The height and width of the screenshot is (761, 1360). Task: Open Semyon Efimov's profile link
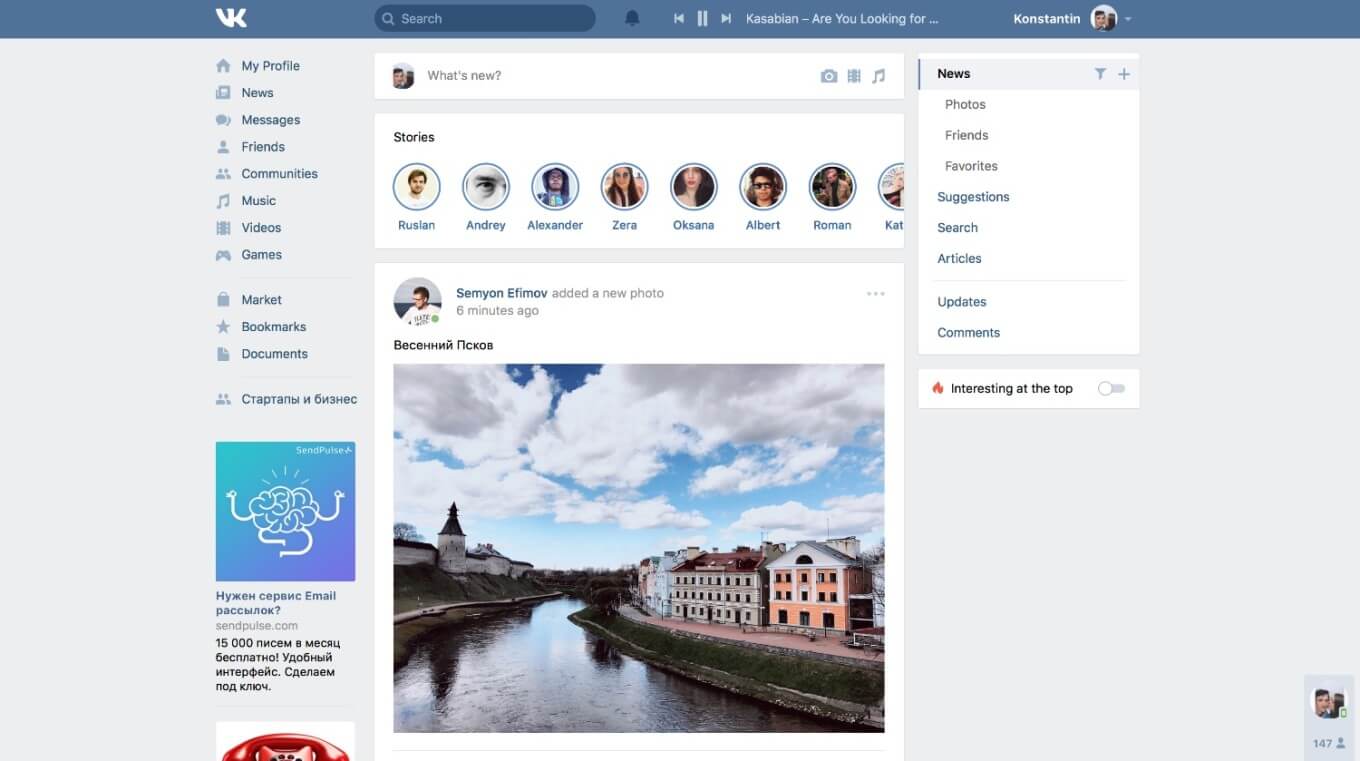click(x=501, y=293)
